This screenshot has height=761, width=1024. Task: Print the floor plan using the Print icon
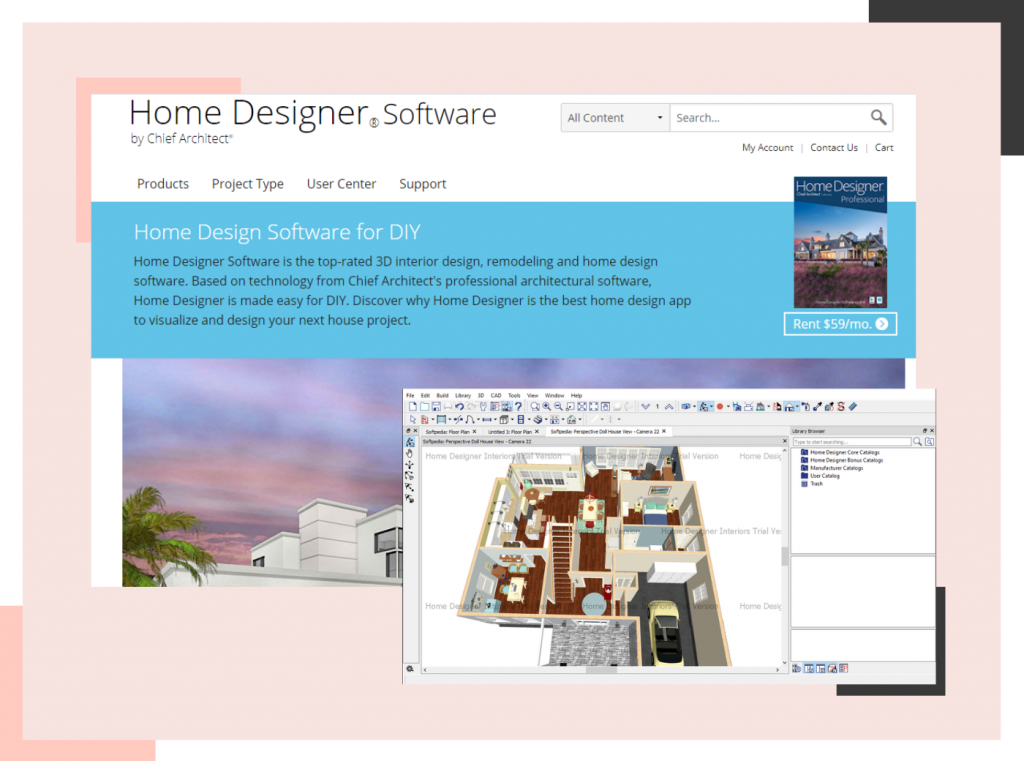[448, 403]
